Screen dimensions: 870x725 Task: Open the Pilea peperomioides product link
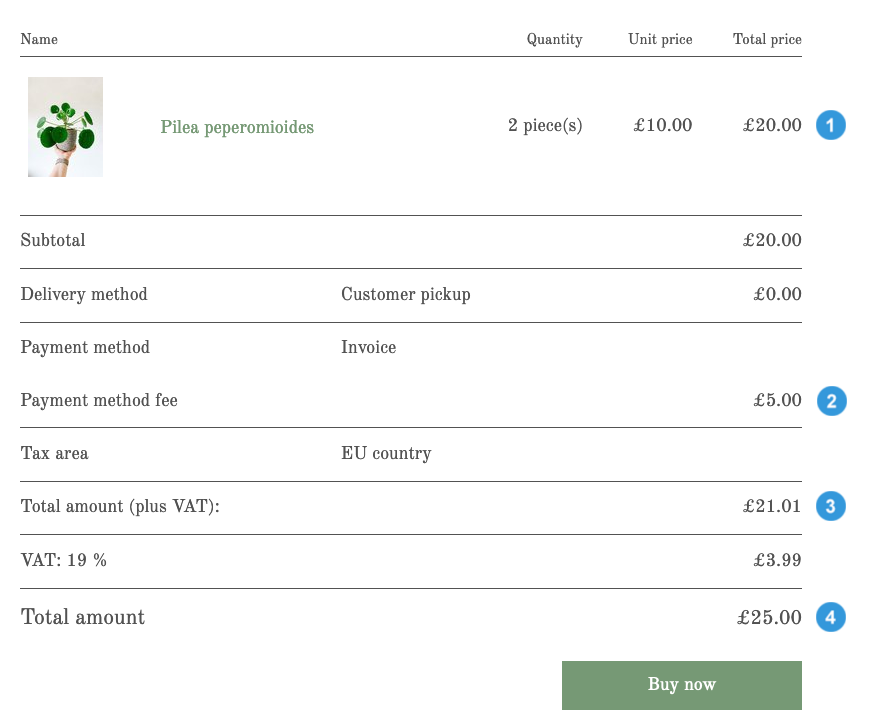coord(237,128)
